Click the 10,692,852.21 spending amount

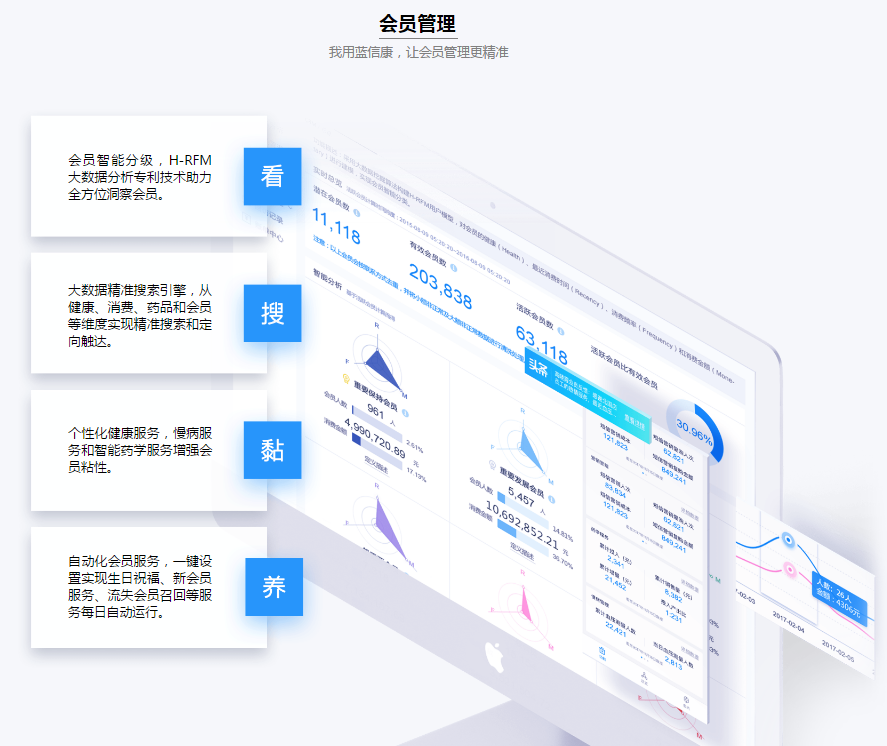click(x=522, y=525)
